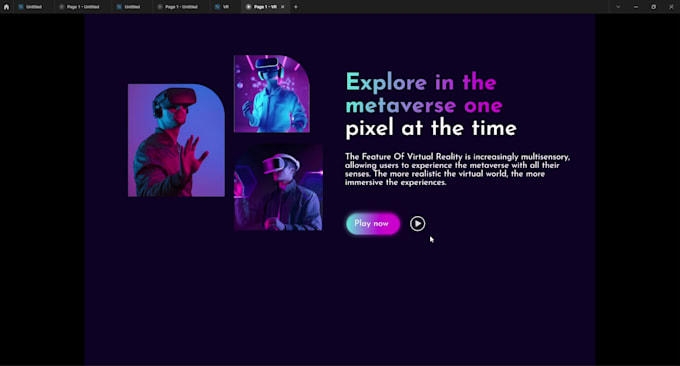Viewport: 680px width, 366px height.
Task: Click the heading line "metaverse one"
Action: pos(424,105)
